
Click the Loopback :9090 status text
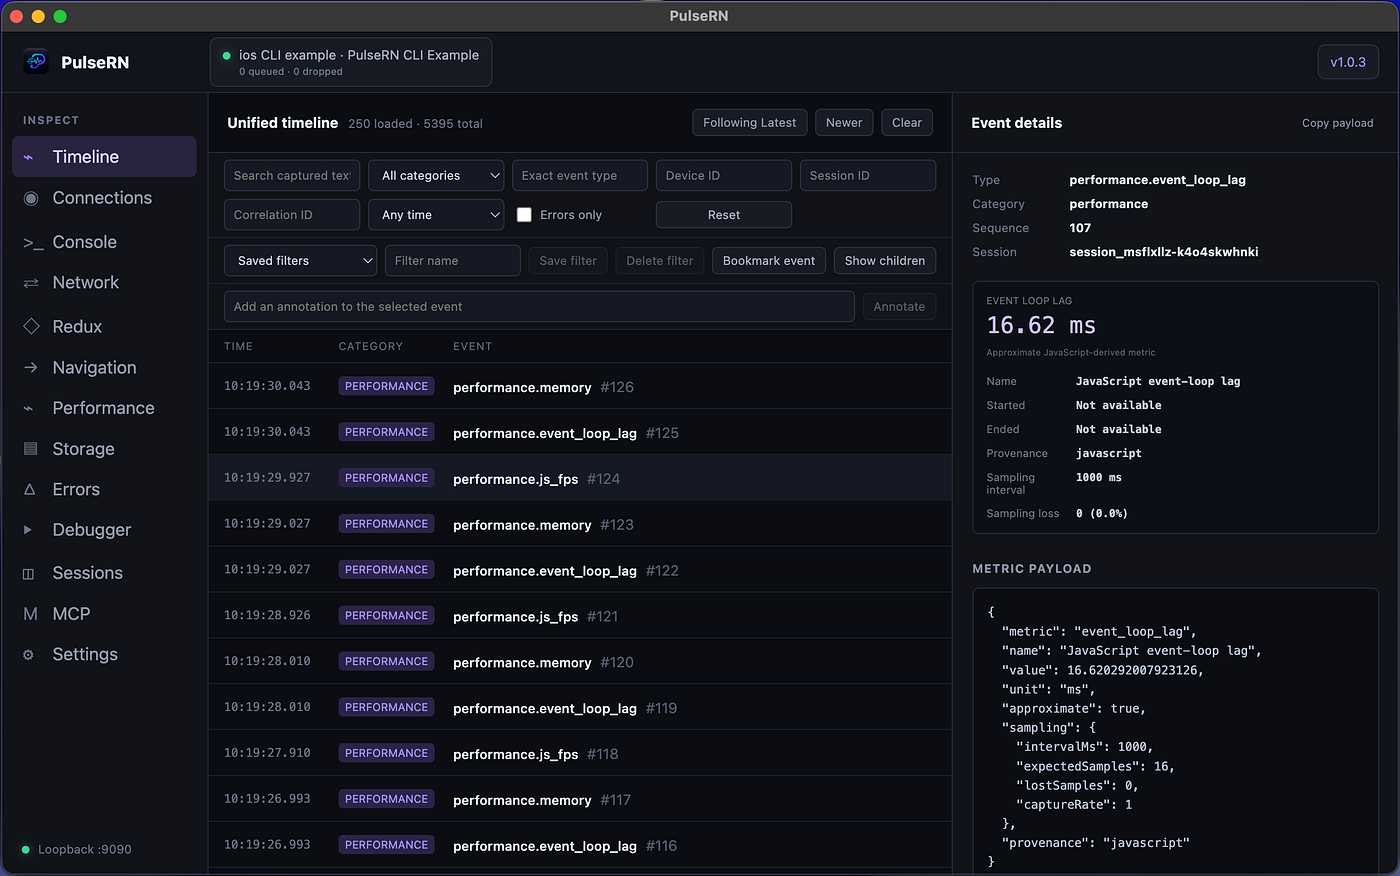pos(85,850)
